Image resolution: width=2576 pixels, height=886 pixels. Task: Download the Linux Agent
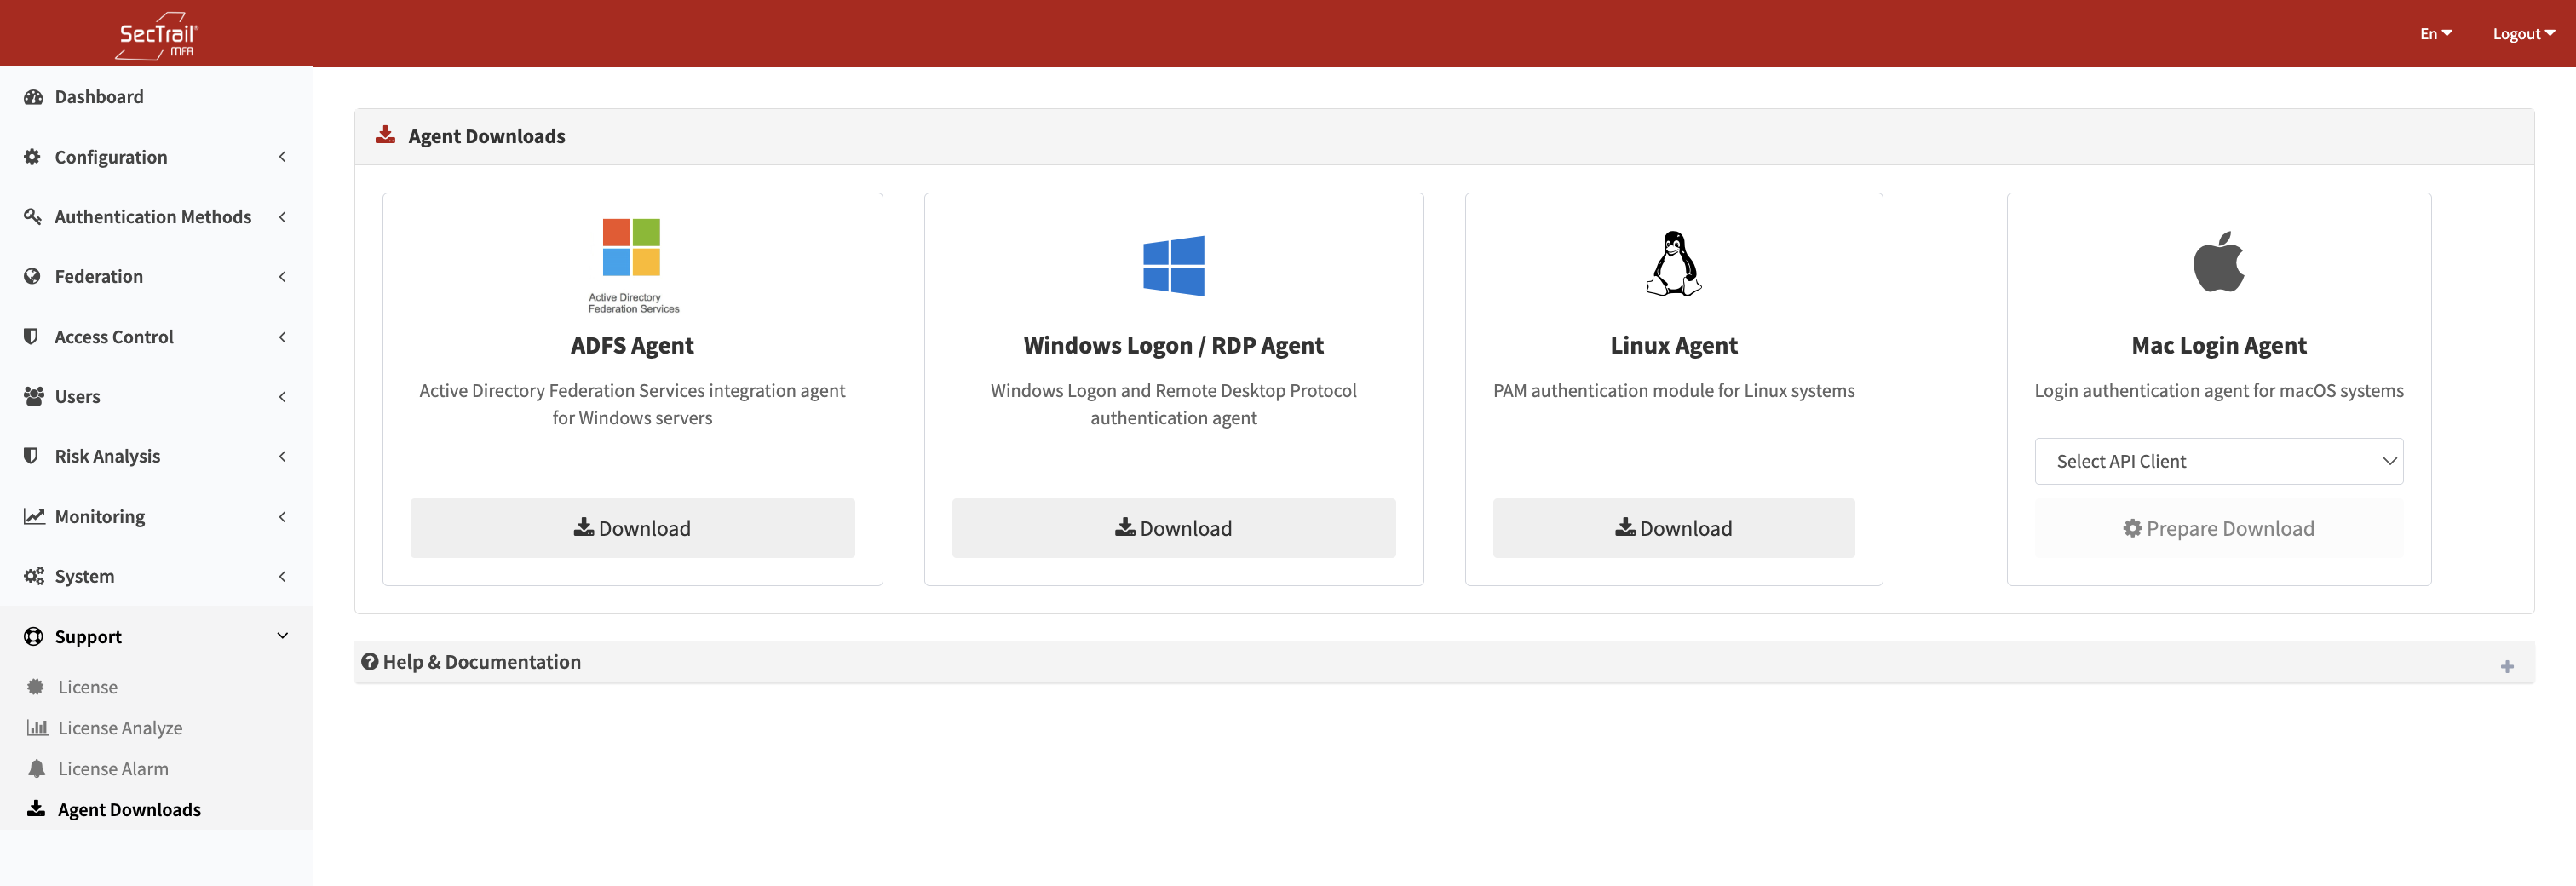pos(1673,528)
